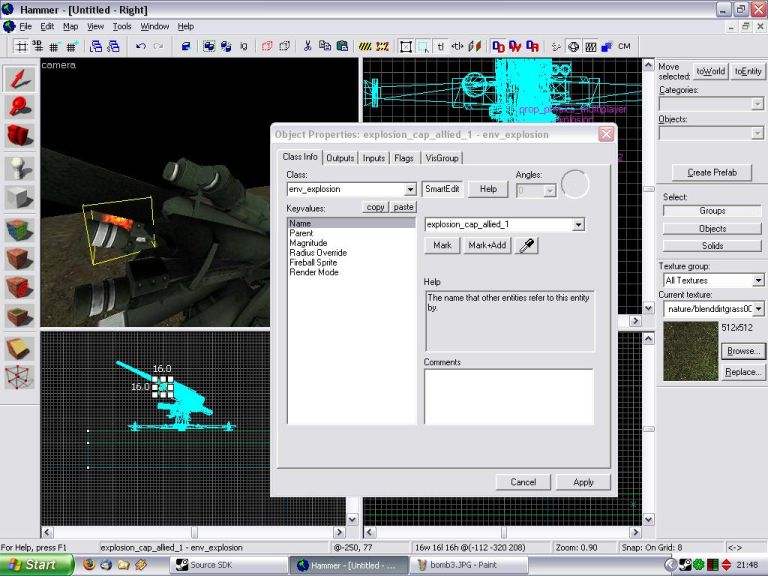Click the Save Window State icon
Image resolution: width=768 pixels, height=576 pixels.
(113, 47)
